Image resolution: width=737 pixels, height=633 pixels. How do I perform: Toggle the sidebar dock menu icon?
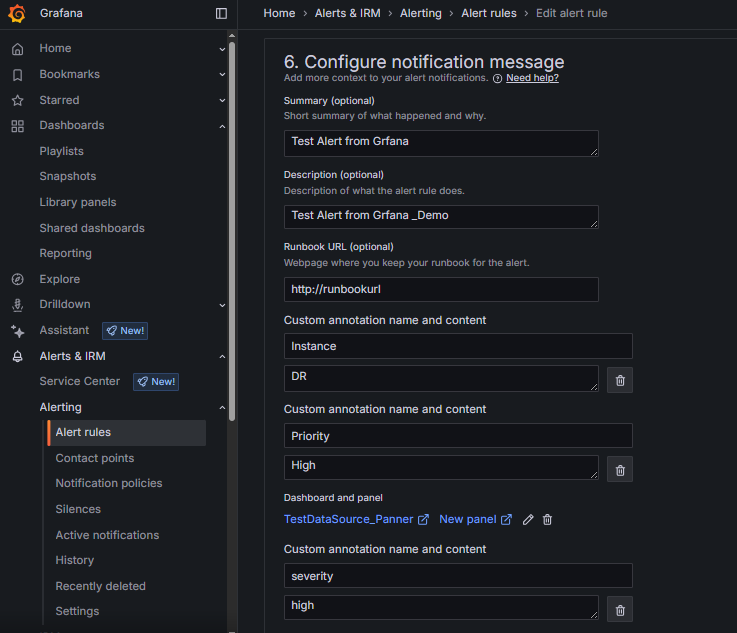coord(221,14)
